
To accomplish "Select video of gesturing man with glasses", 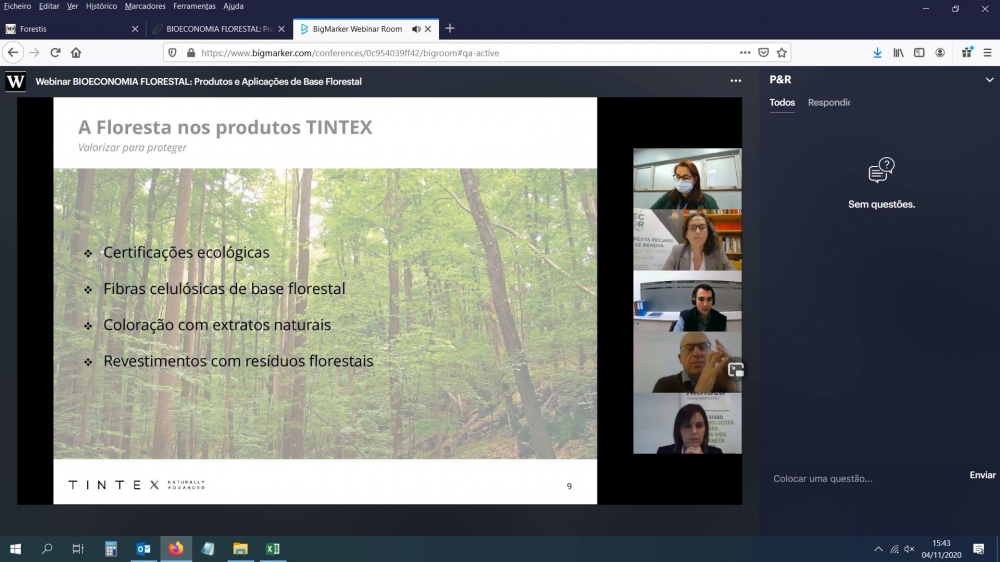I will 687,362.
